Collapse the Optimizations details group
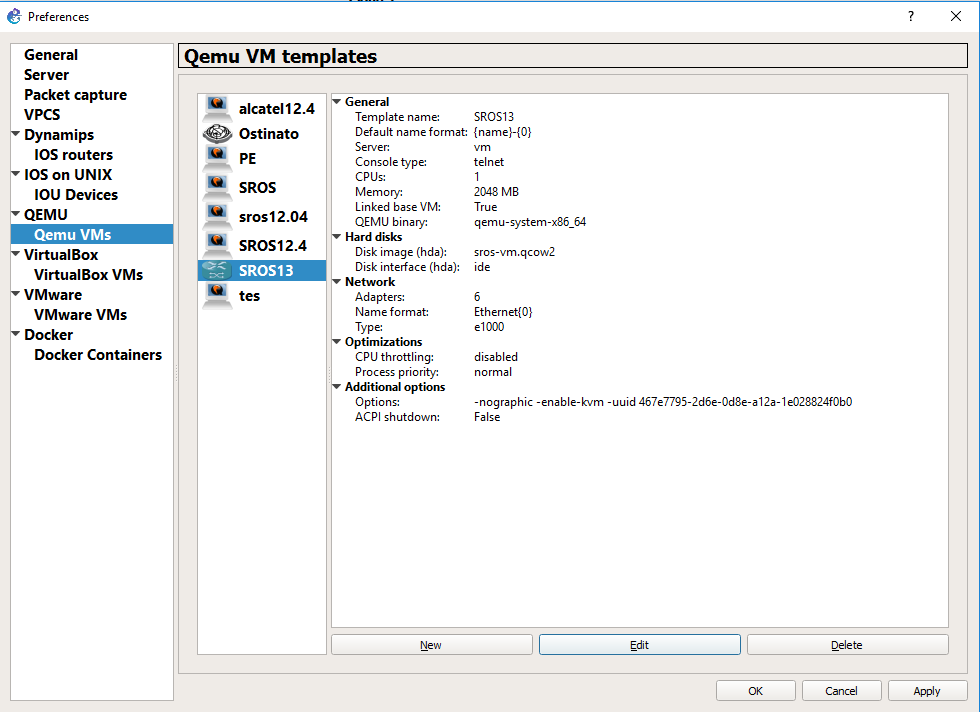 (x=337, y=341)
